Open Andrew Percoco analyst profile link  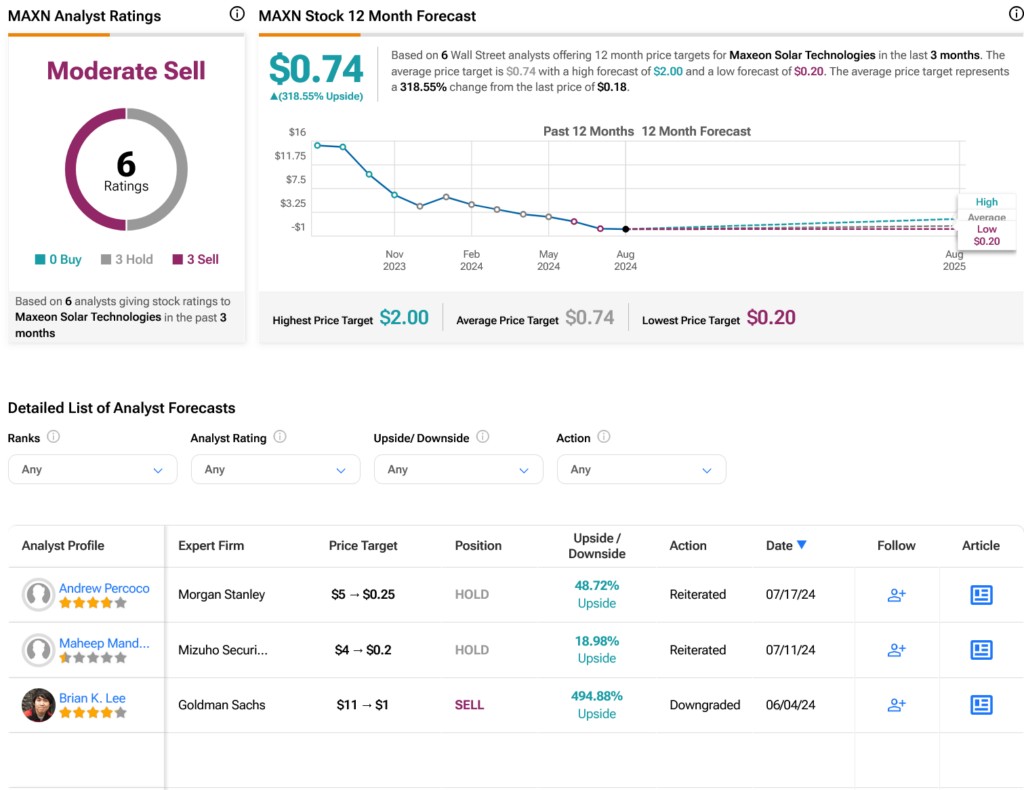click(104, 588)
